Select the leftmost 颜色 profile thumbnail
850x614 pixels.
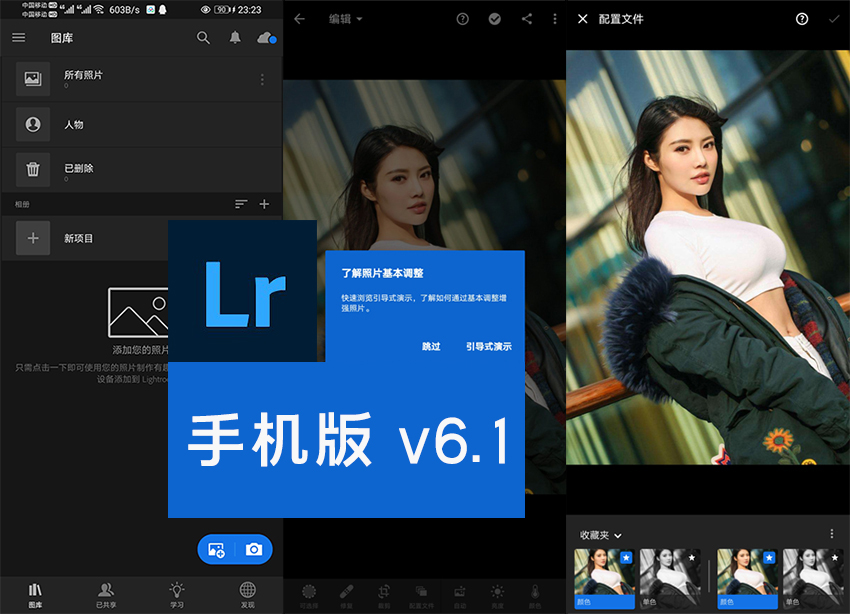point(604,578)
